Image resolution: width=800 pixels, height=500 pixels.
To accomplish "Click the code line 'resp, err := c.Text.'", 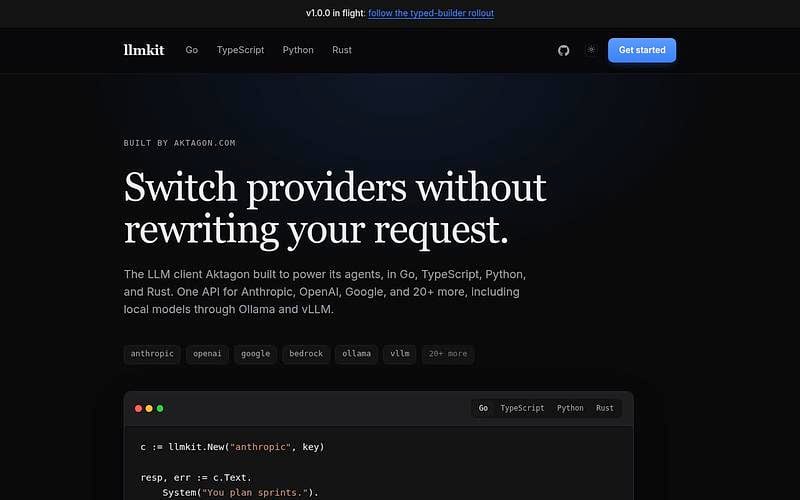I will [196, 478].
